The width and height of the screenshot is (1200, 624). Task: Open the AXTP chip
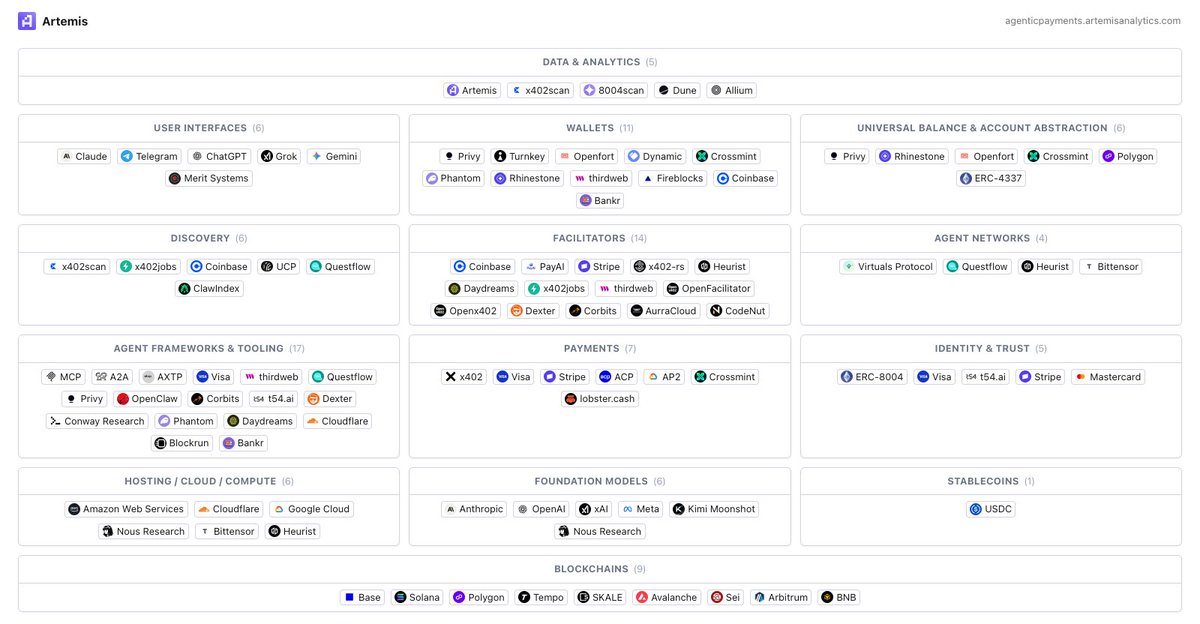point(163,376)
